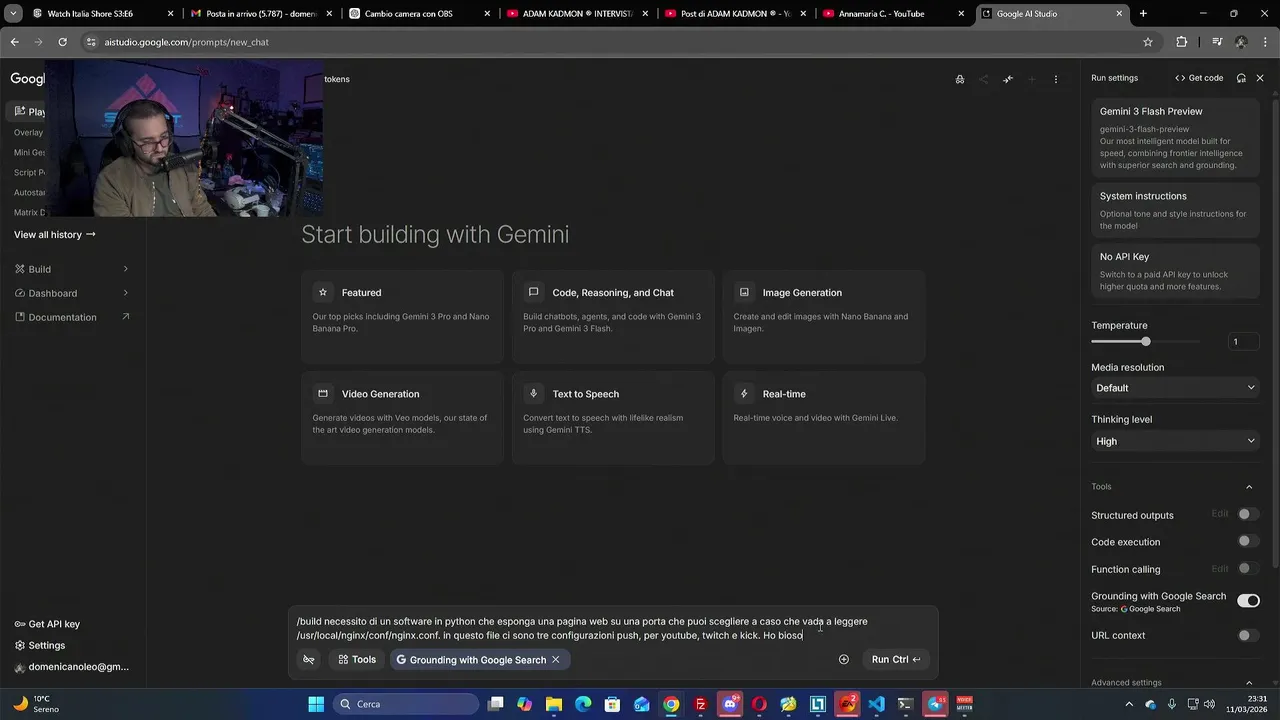Viewport: 1280px width, 720px height.
Task: Adjust the Temperature slider handle
Action: click(x=1146, y=342)
